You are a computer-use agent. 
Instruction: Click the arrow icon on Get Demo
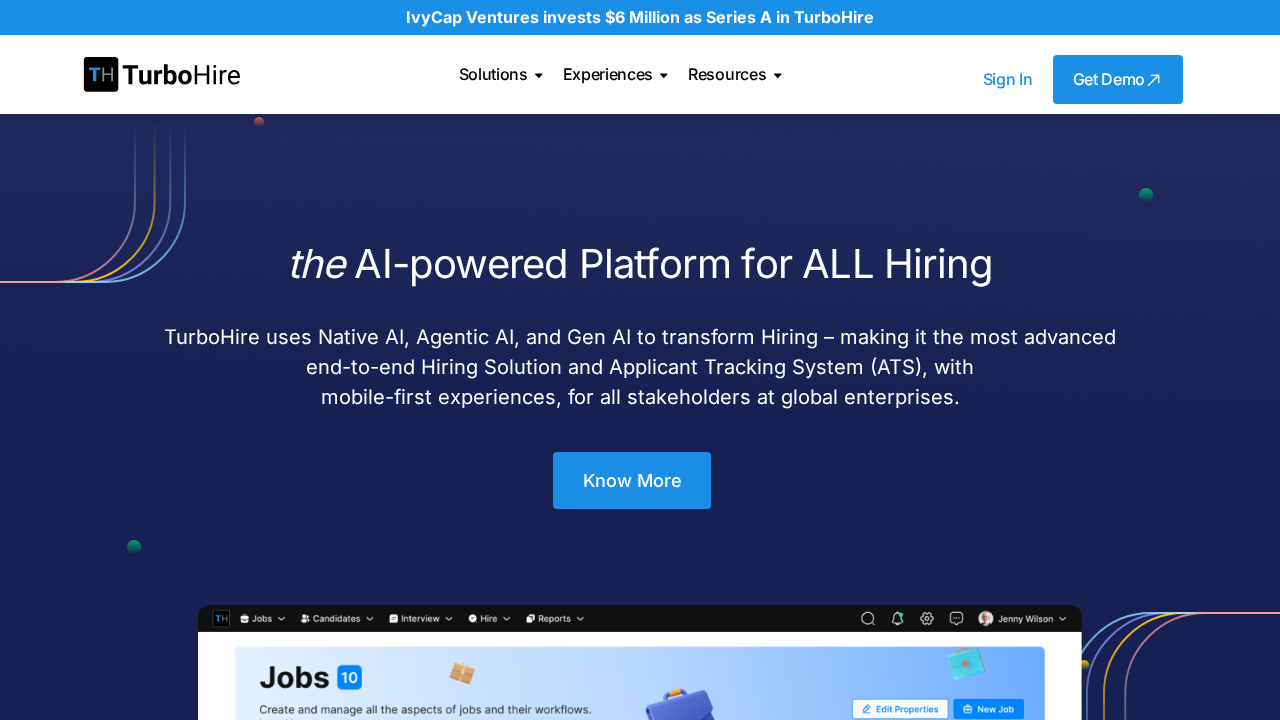(x=1154, y=80)
